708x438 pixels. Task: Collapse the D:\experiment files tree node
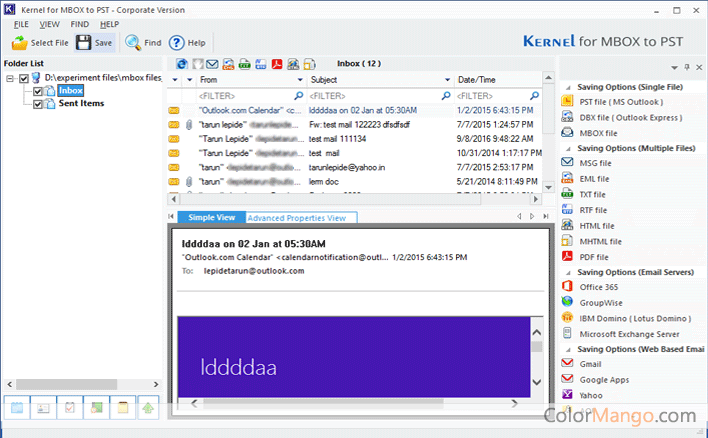click(9, 78)
